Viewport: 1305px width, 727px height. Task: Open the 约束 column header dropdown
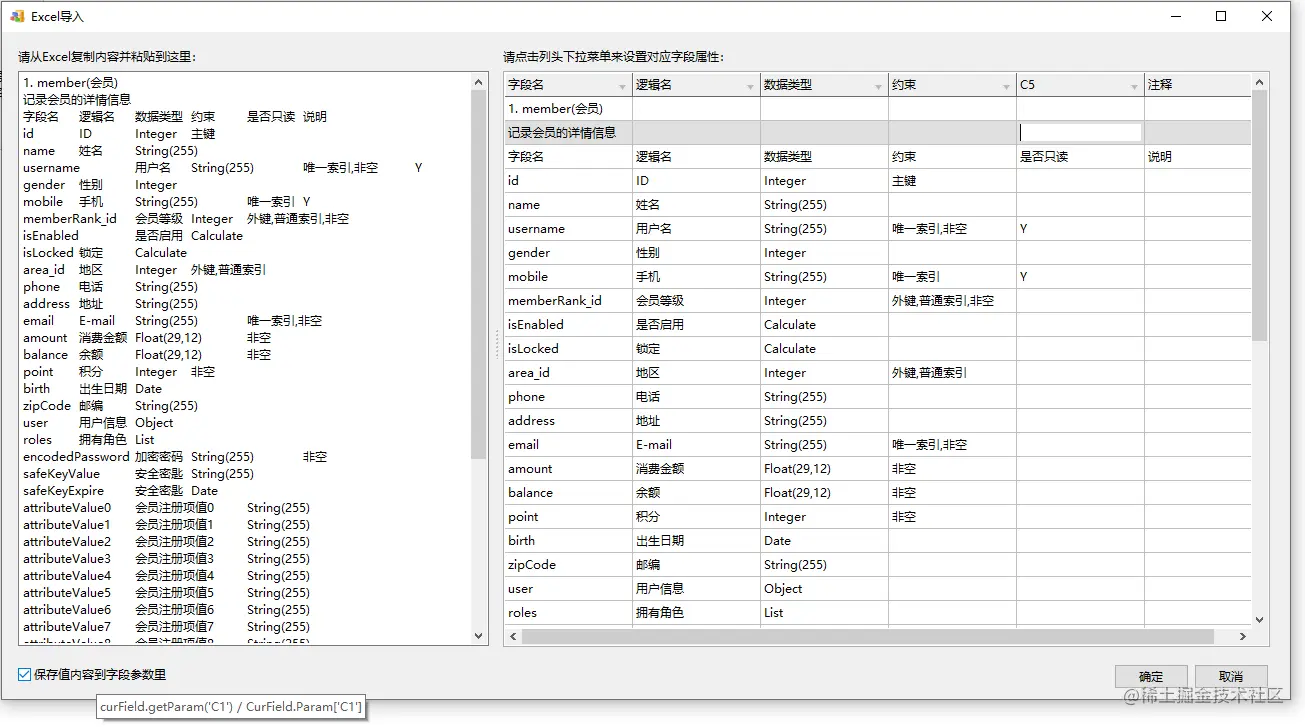point(1006,86)
